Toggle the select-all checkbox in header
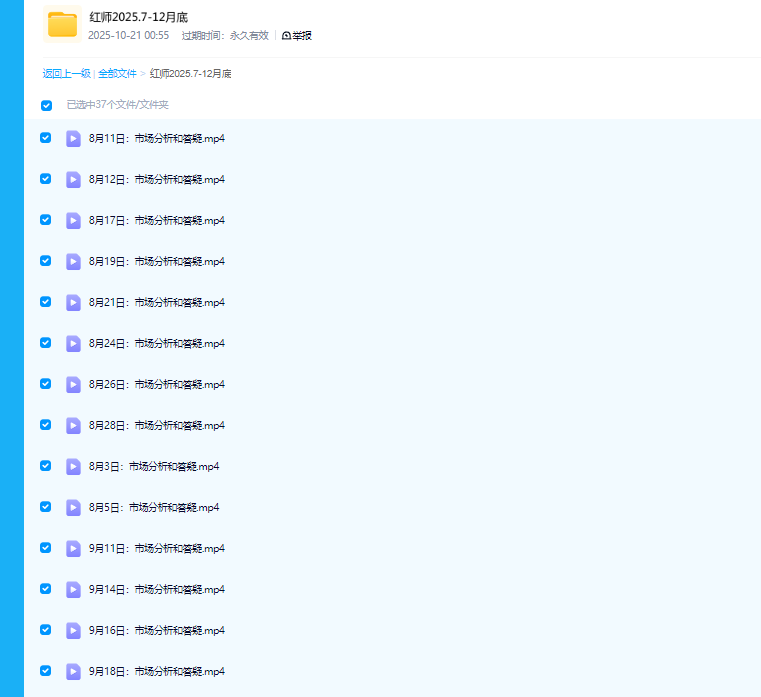Viewport: 761px width, 697px height. tap(46, 105)
